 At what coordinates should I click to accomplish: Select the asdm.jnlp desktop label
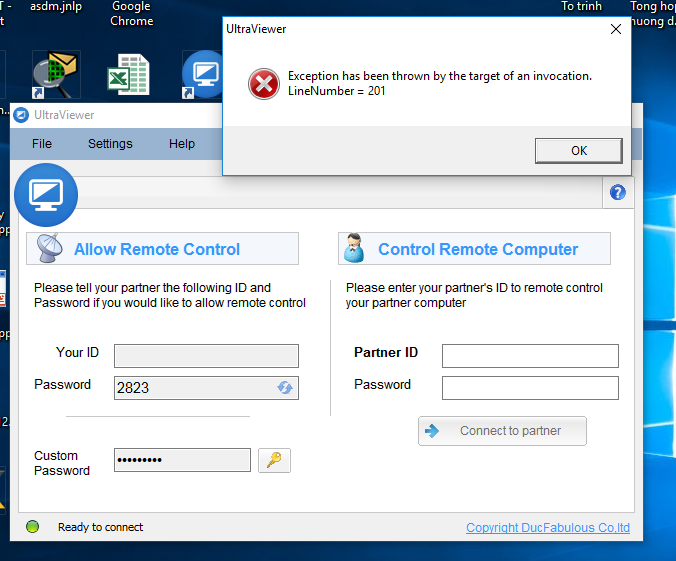coord(56,6)
